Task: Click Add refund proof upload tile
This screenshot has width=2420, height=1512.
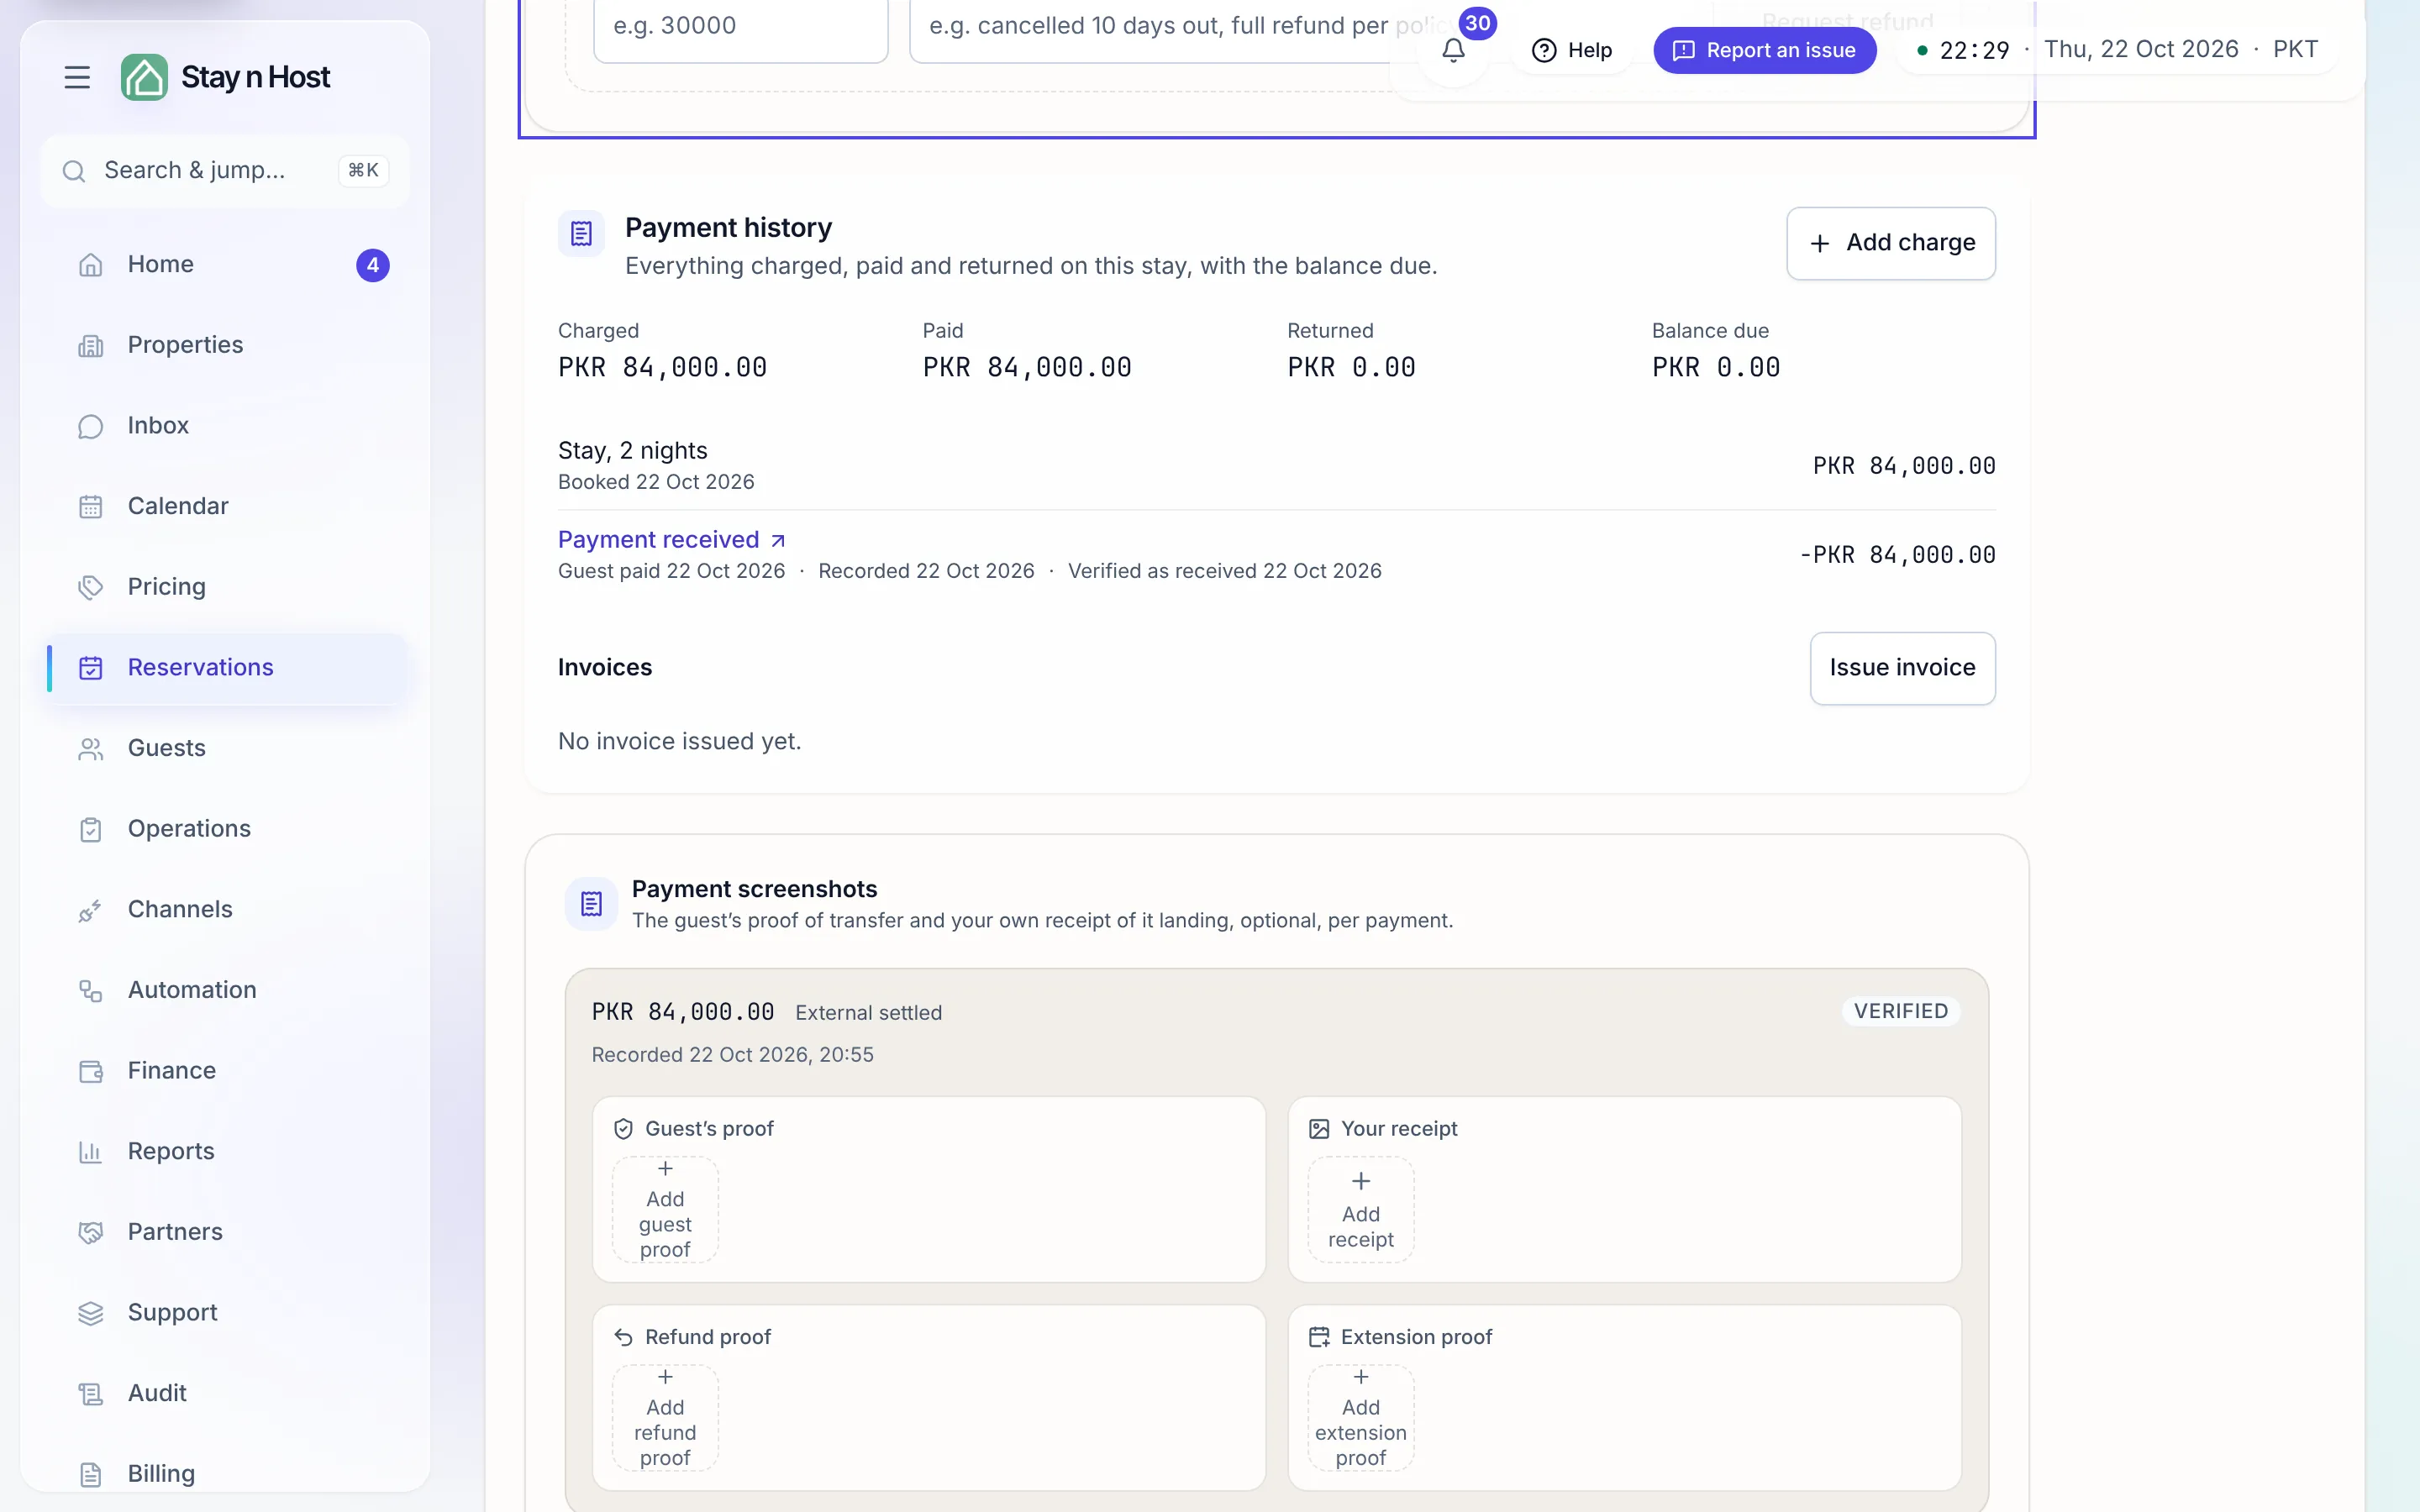Action: 665,1417
